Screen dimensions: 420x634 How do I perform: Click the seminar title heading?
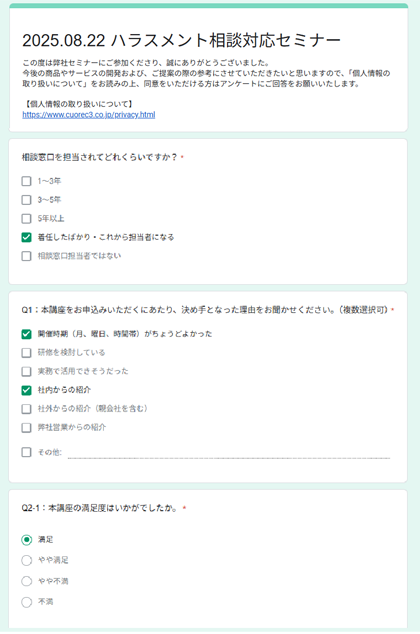(x=182, y=40)
